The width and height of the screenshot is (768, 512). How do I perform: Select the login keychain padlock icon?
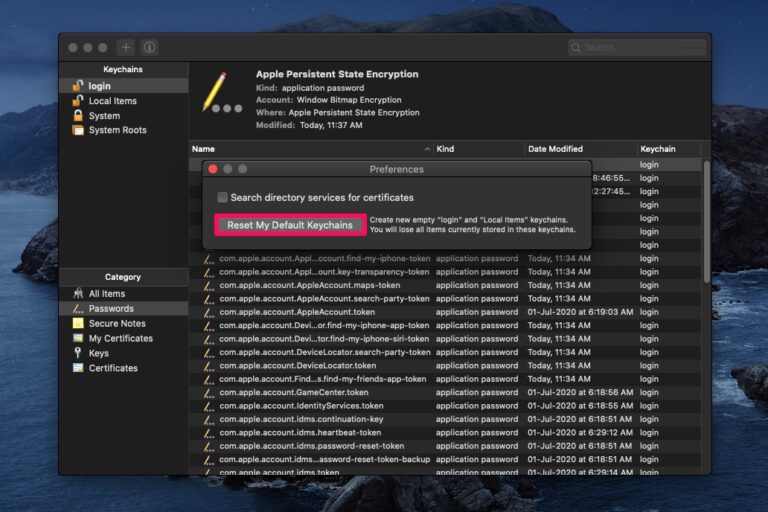[x=77, y=86]
